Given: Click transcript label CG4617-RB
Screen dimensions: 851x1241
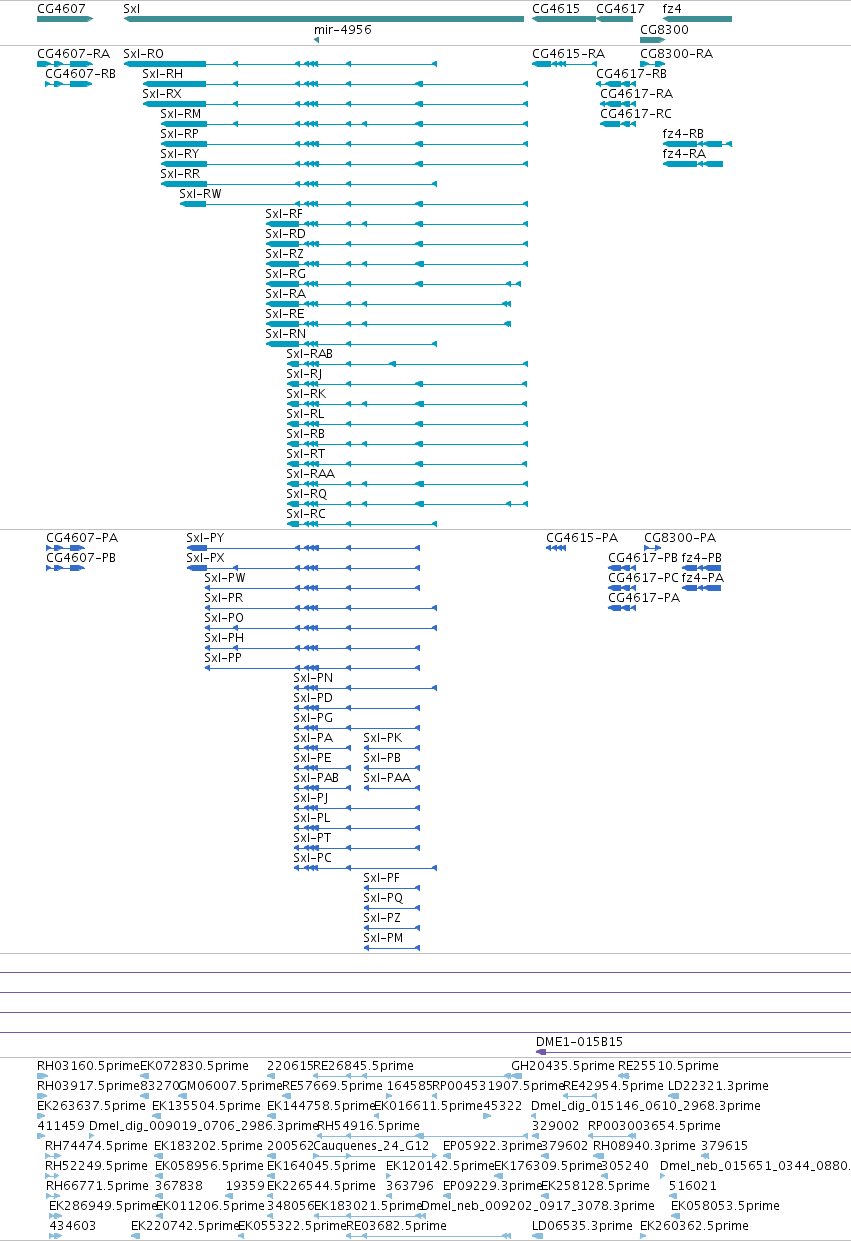Looking at the screenshot, I should [x=631, y=74].
